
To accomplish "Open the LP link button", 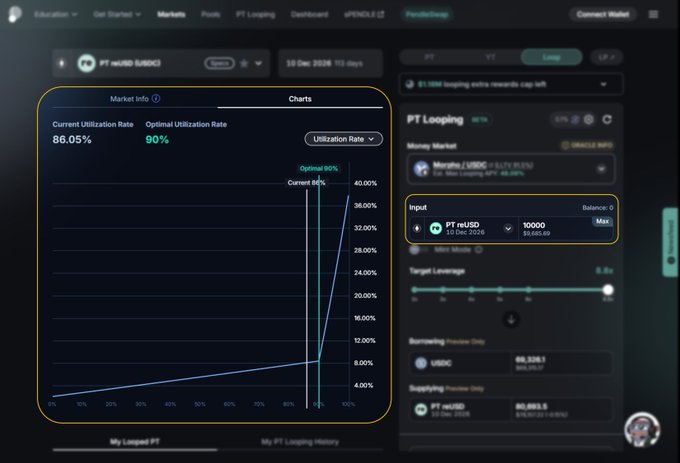I will click(x=606, y=57).
